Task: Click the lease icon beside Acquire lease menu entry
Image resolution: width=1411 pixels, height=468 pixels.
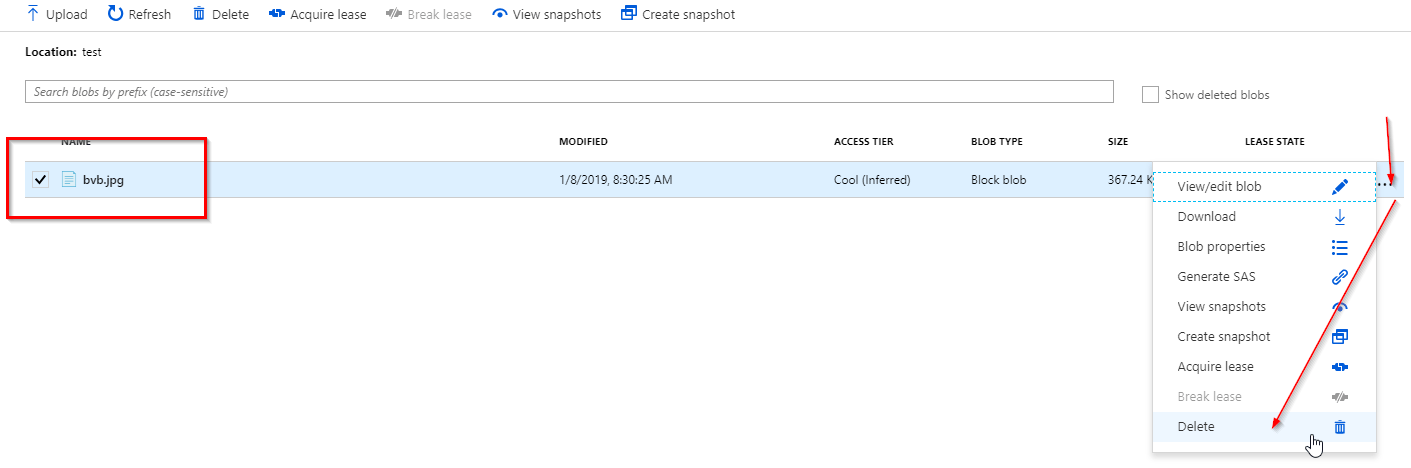Action: 1340,367
